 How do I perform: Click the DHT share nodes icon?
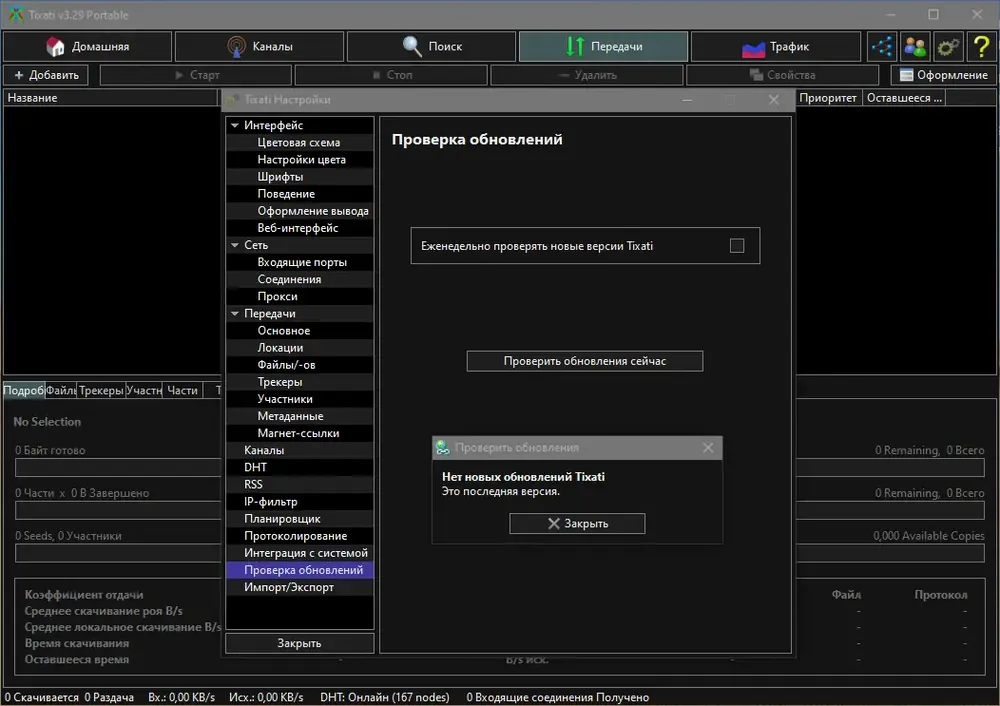tap(882, 47)
